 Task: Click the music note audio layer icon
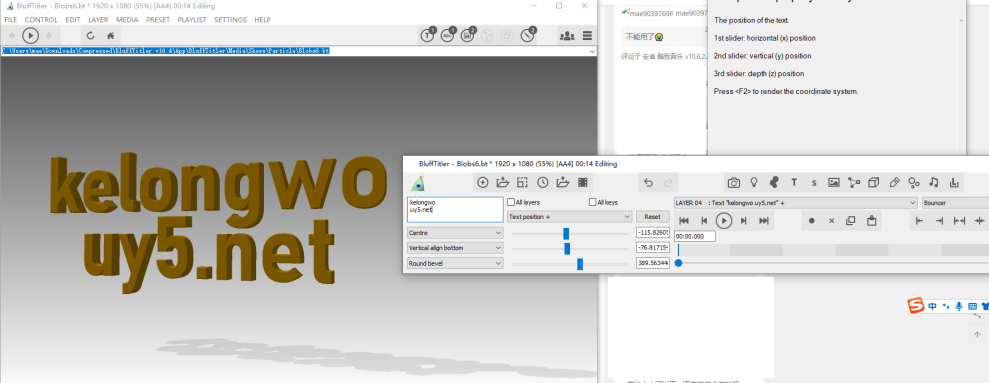click(934, 183)
